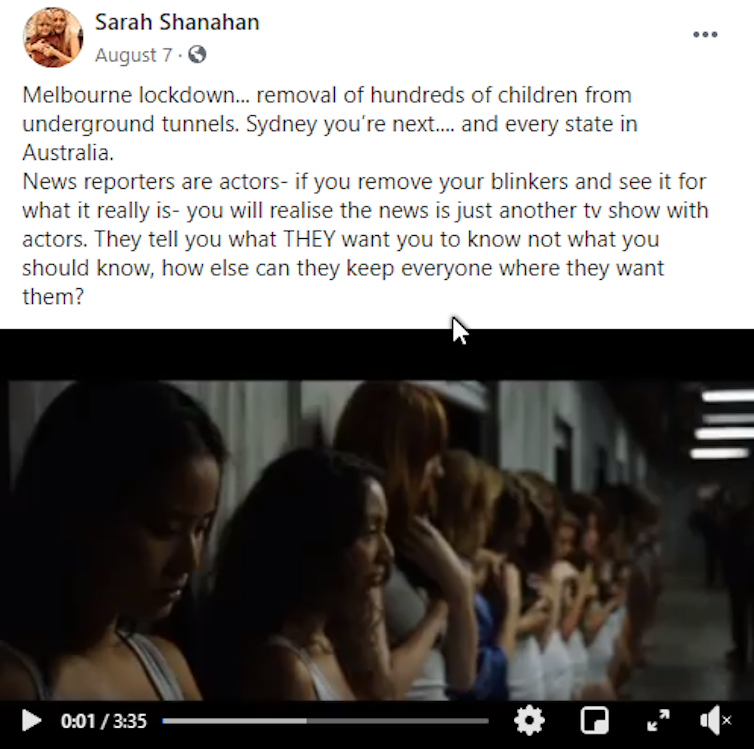Play the video with the play button
This screenshot has height=749, width=754.
coord(31,721)
